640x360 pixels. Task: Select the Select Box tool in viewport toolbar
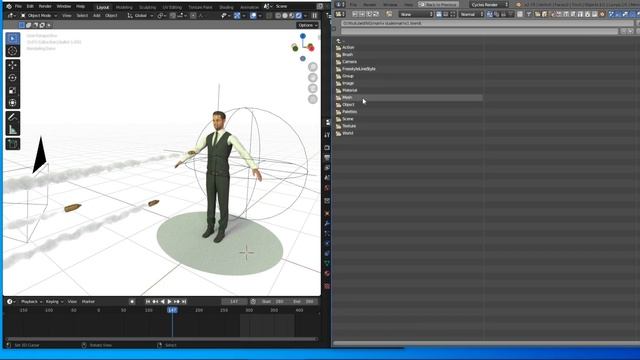pos(13,38)
